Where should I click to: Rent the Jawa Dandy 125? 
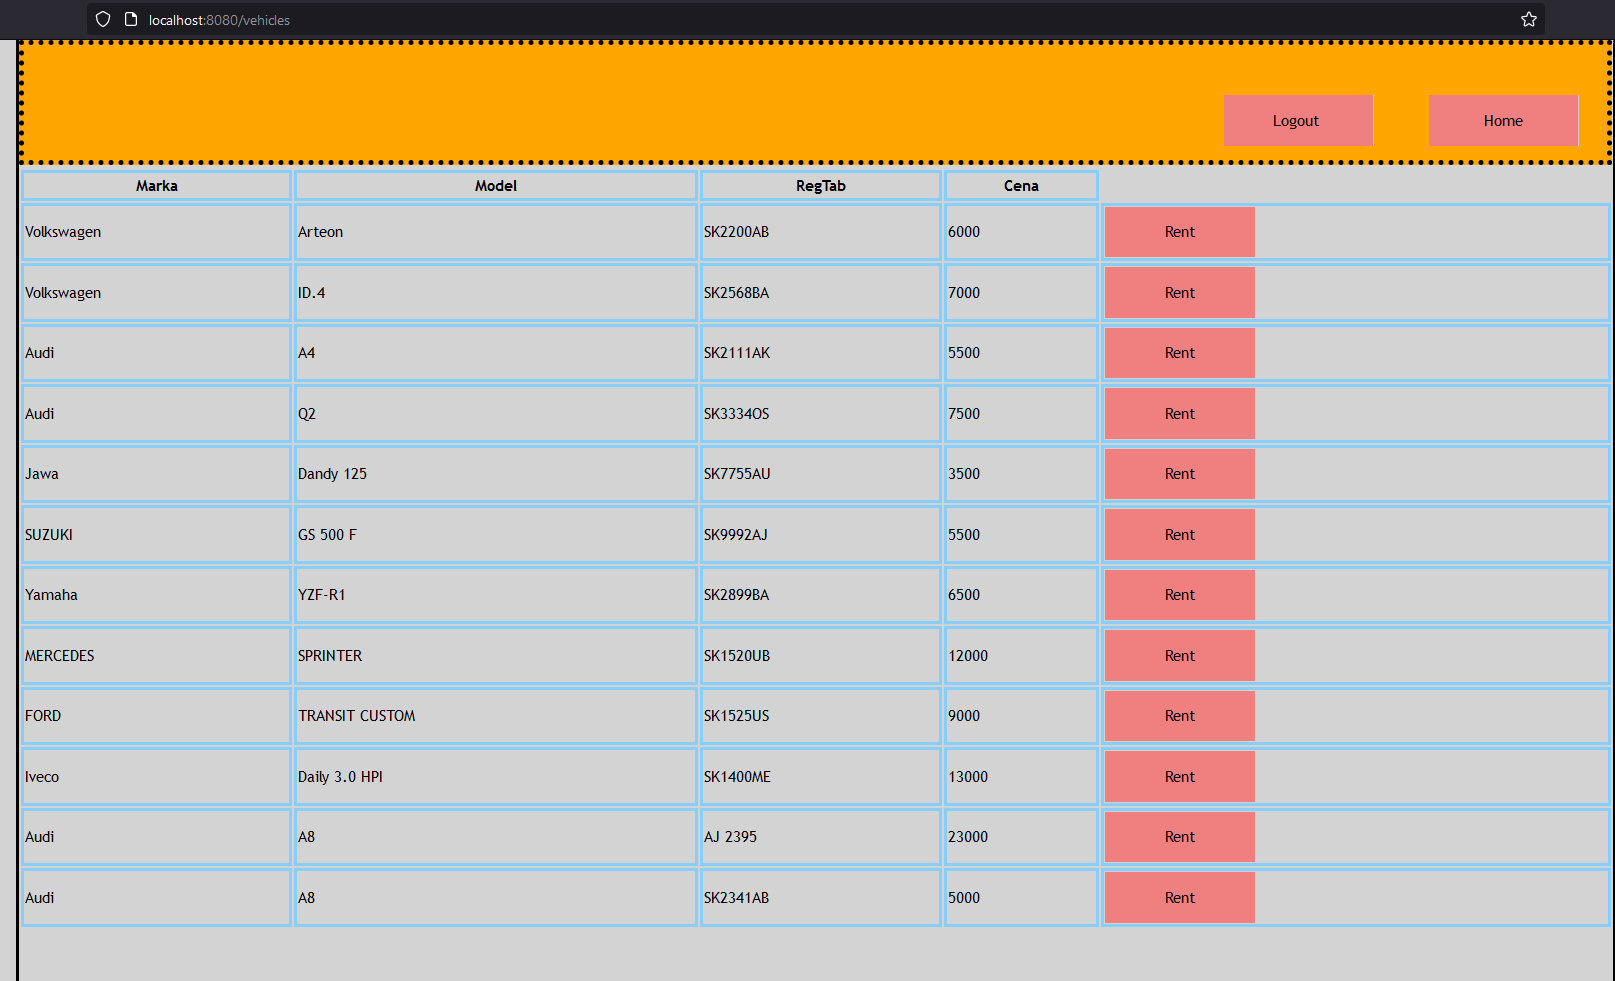click(x=1179, y=474)
